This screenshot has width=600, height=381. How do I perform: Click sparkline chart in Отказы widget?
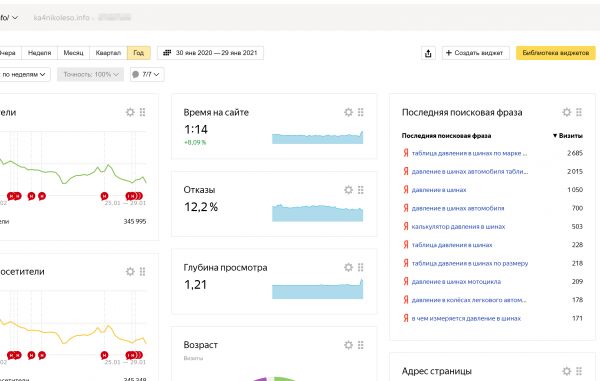[318, 213]
